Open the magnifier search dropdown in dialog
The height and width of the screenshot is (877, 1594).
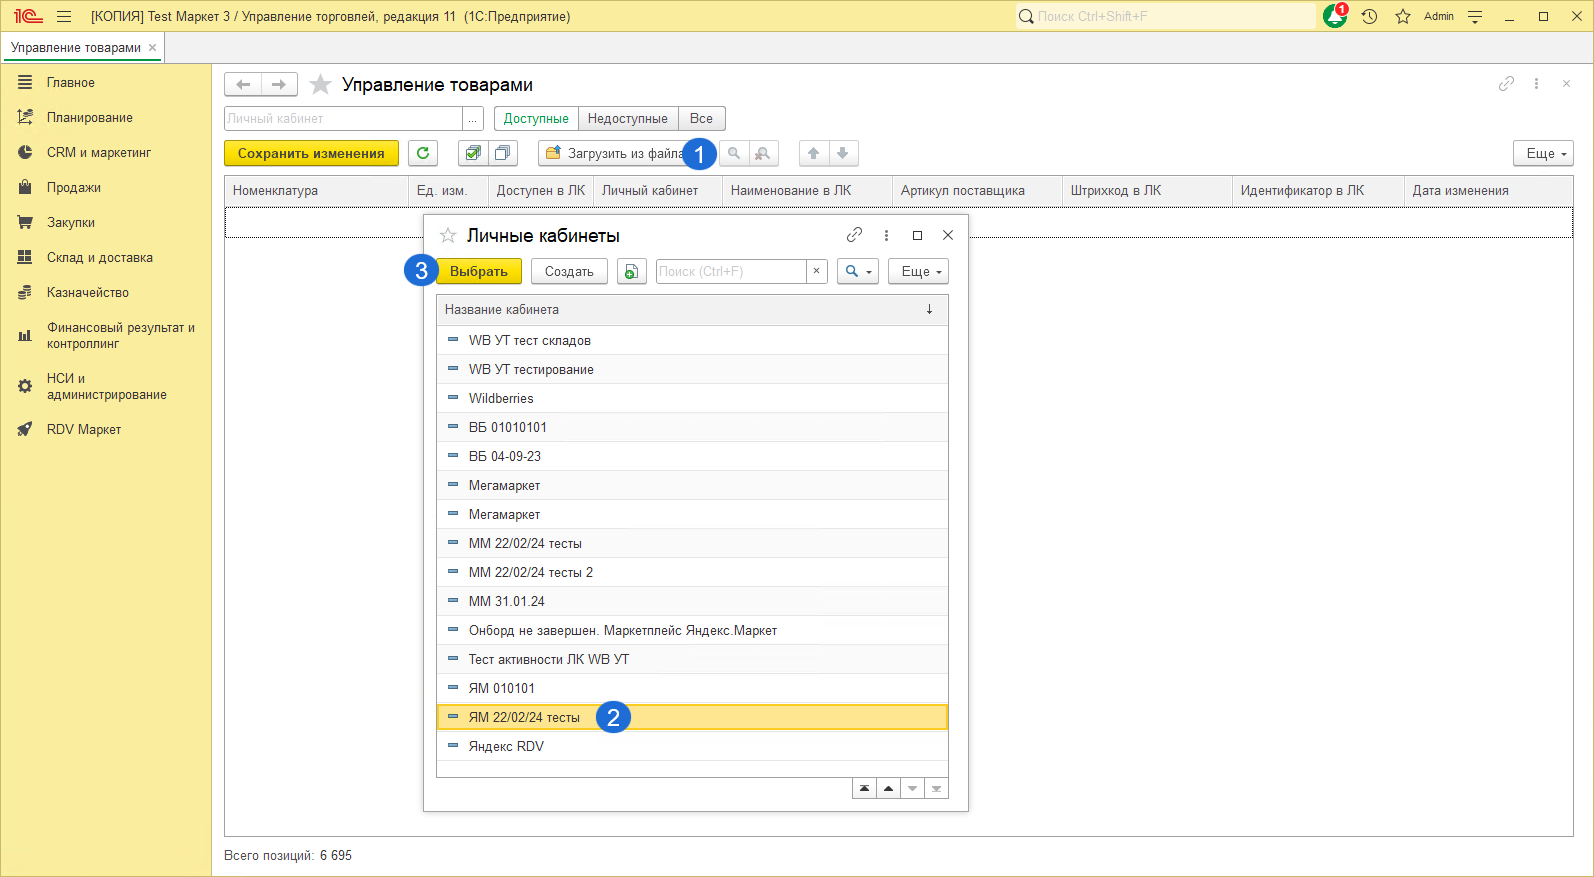(x=857, y=272)
